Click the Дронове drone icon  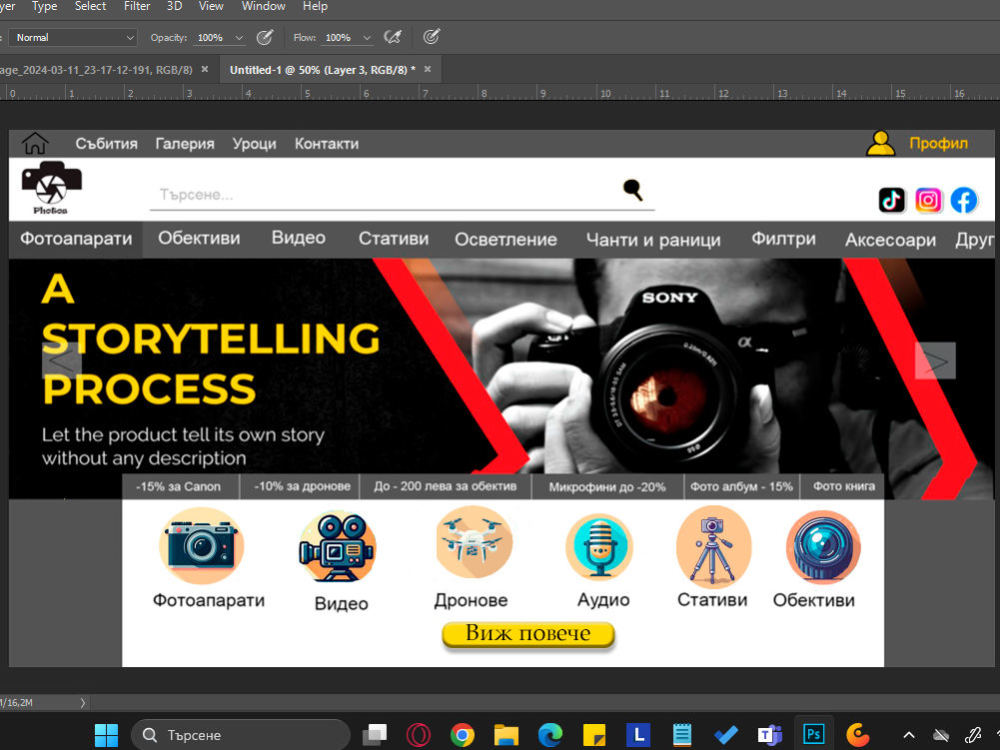click(x=473, y=543)
